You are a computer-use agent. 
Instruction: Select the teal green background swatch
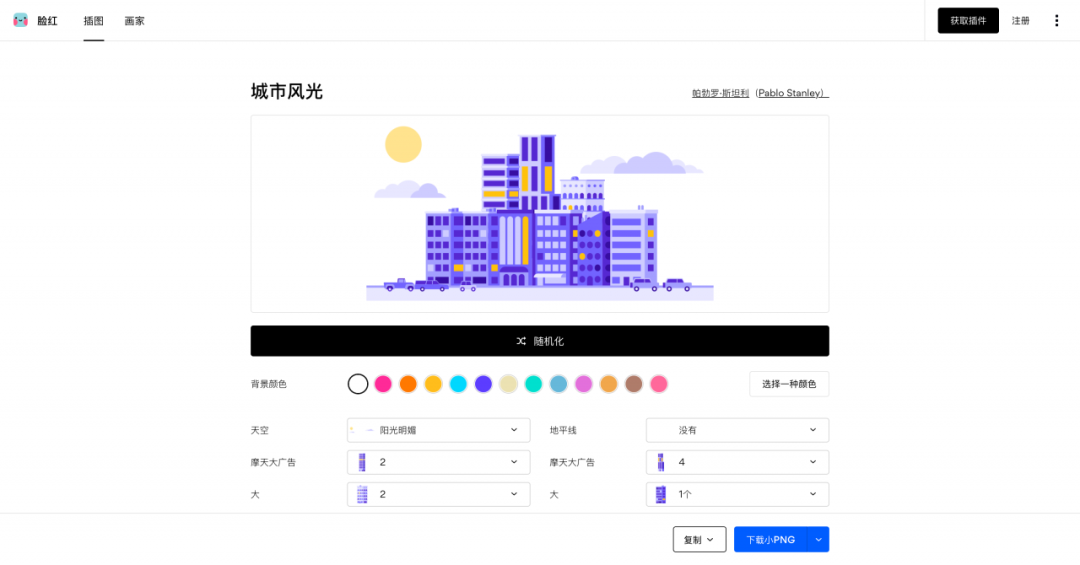(x=533, y=384)
